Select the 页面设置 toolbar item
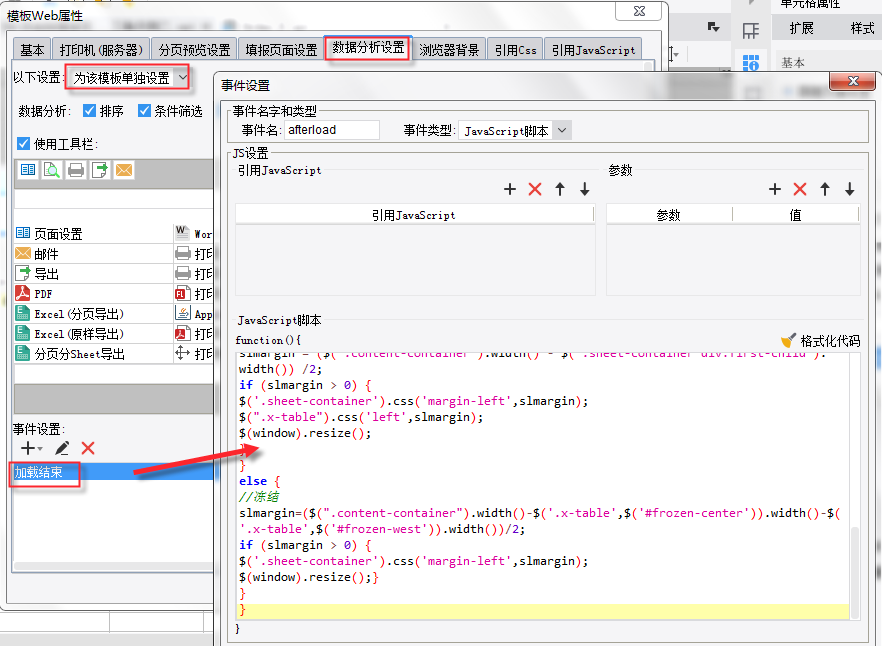Viewport: 882px width, 646px height. (93, 234)
